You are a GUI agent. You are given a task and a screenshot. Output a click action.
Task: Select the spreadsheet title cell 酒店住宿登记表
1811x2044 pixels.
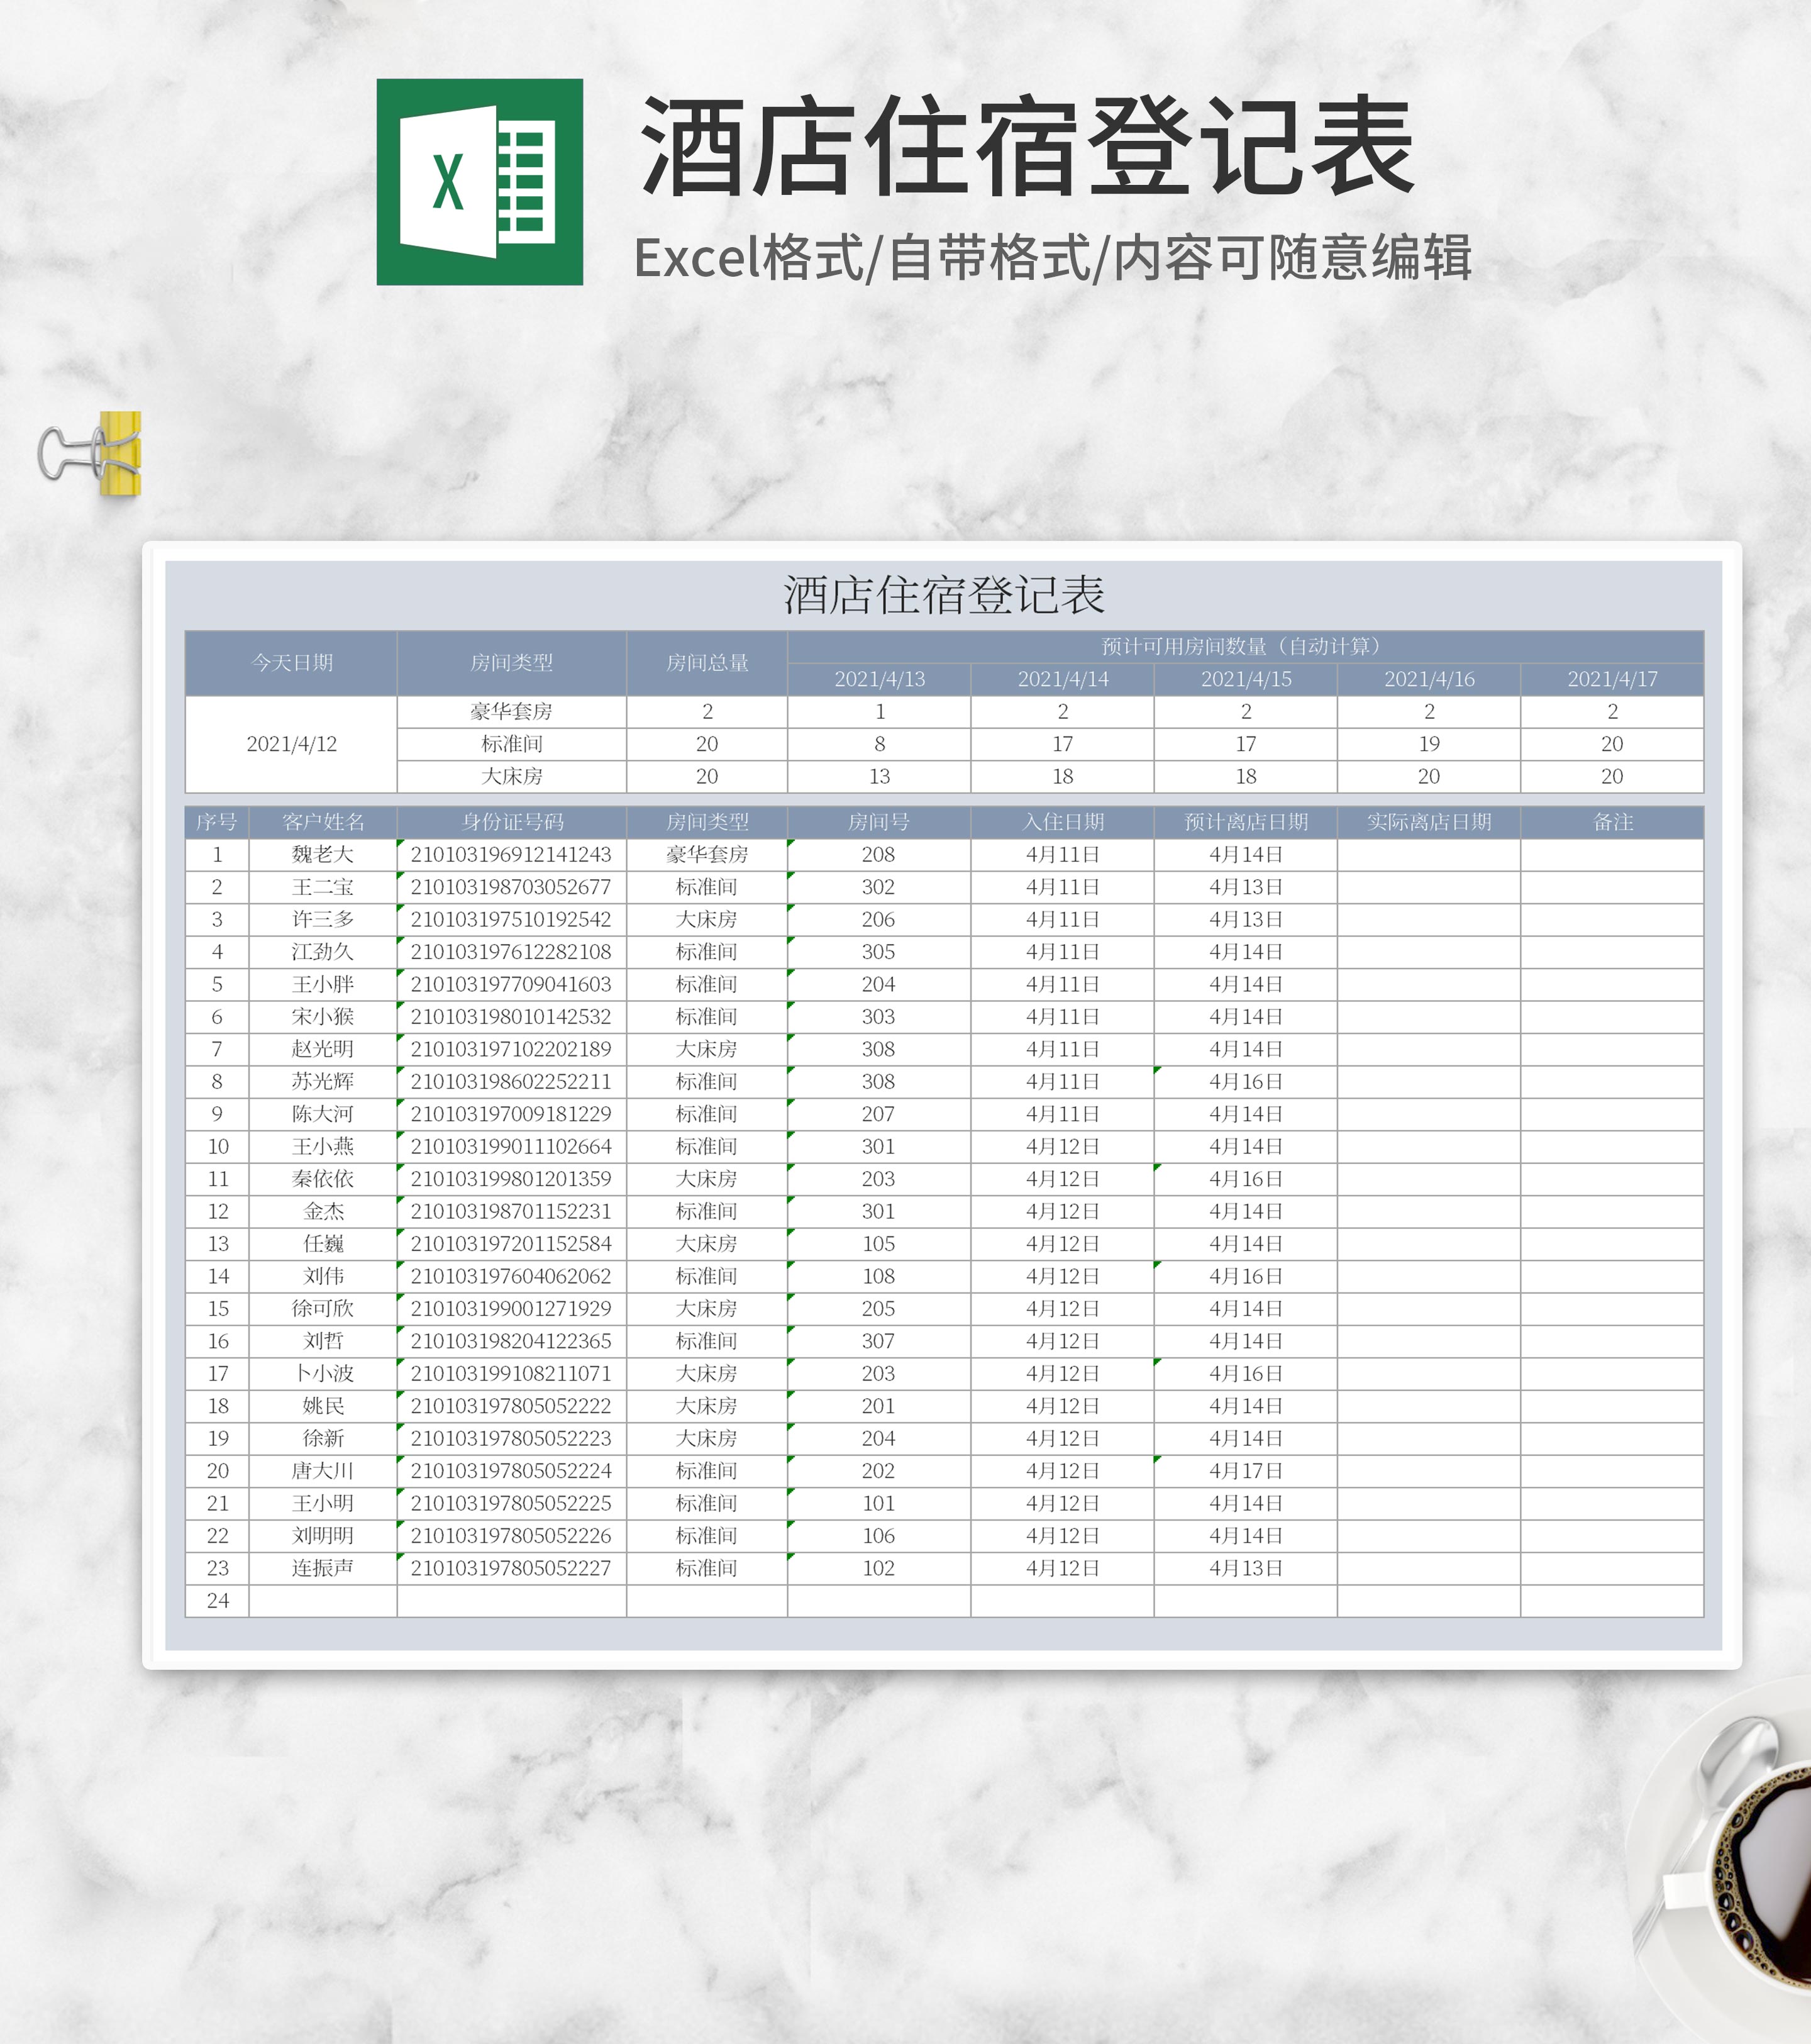click(x=943, y=596)
